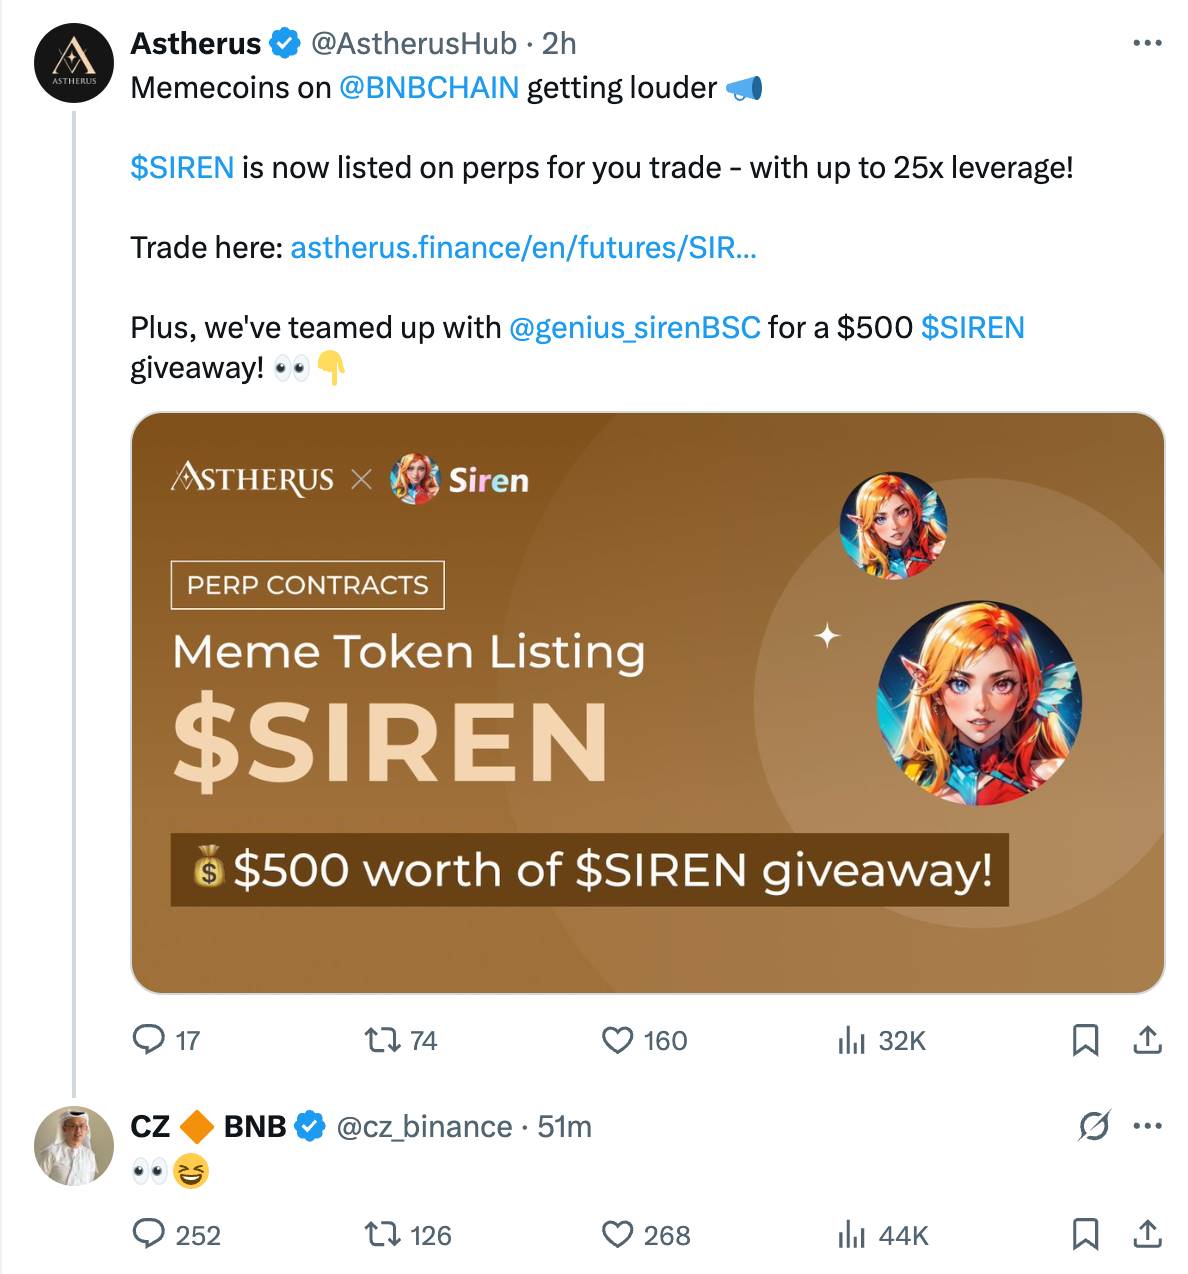Open more options on CZ's reply

(x=1147, y=1127)
